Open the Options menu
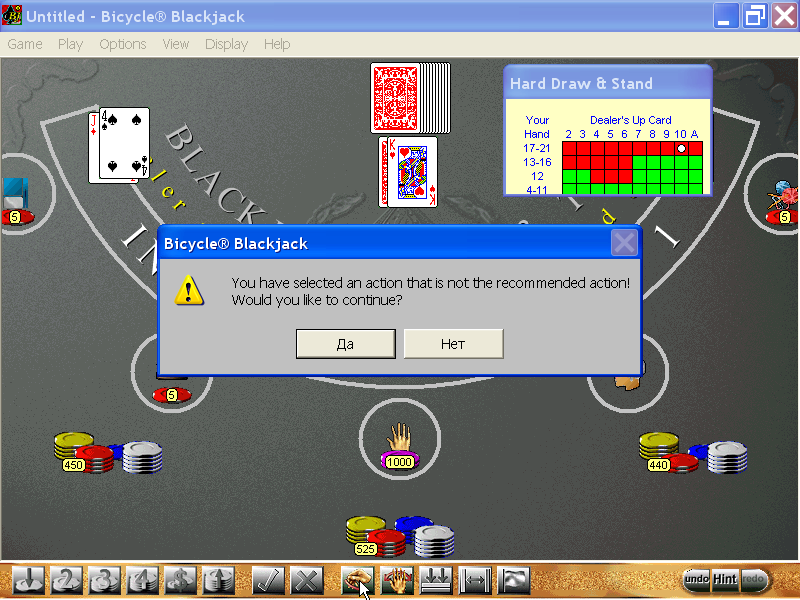The image size is (800, 600). [123, 44]
